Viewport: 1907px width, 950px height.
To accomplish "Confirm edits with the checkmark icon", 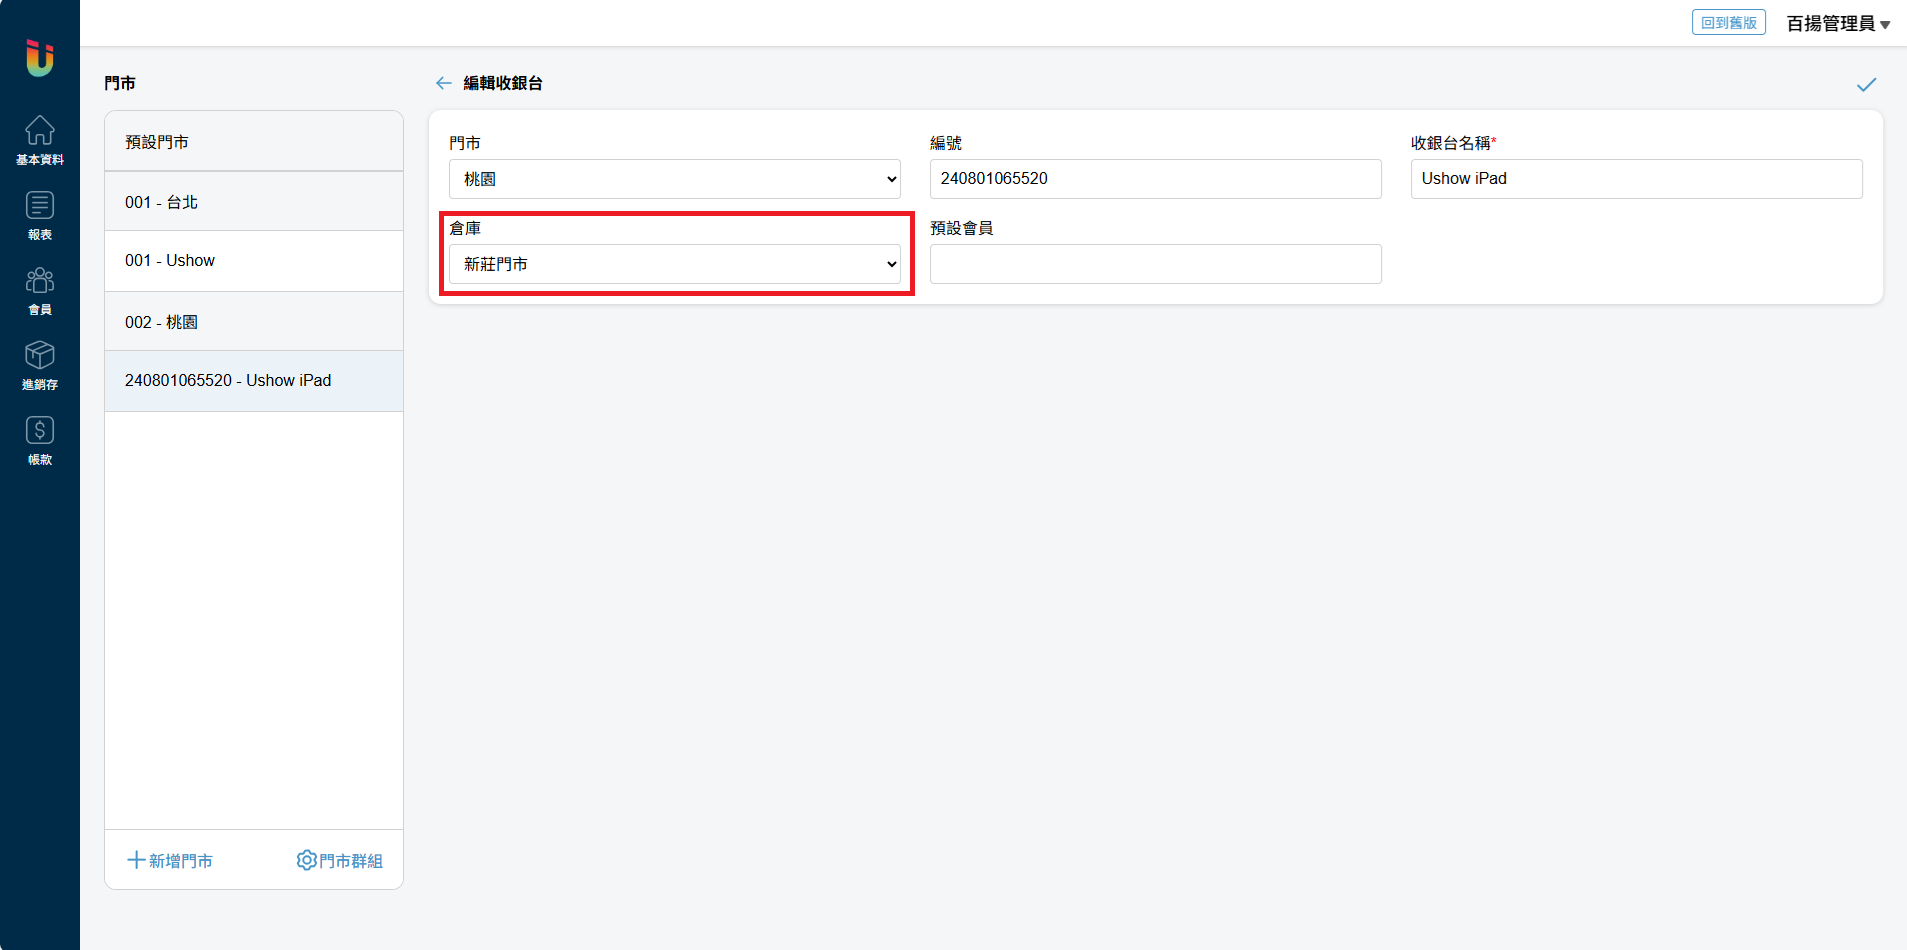I will click(x=1866, y=85).
